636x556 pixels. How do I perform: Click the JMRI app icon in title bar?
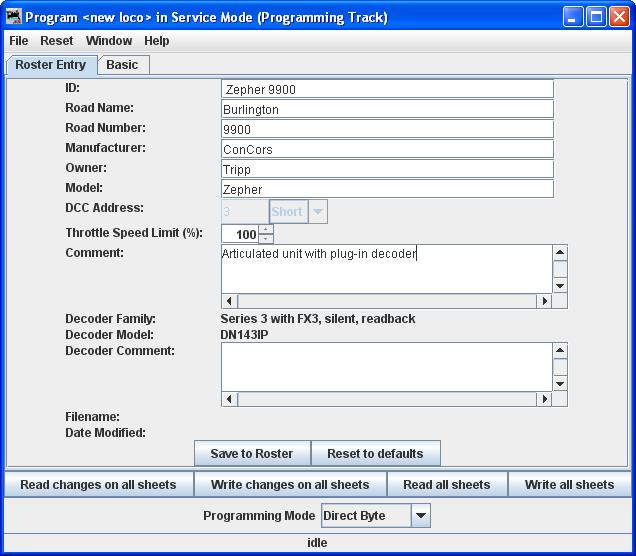(x=14, y=17)
